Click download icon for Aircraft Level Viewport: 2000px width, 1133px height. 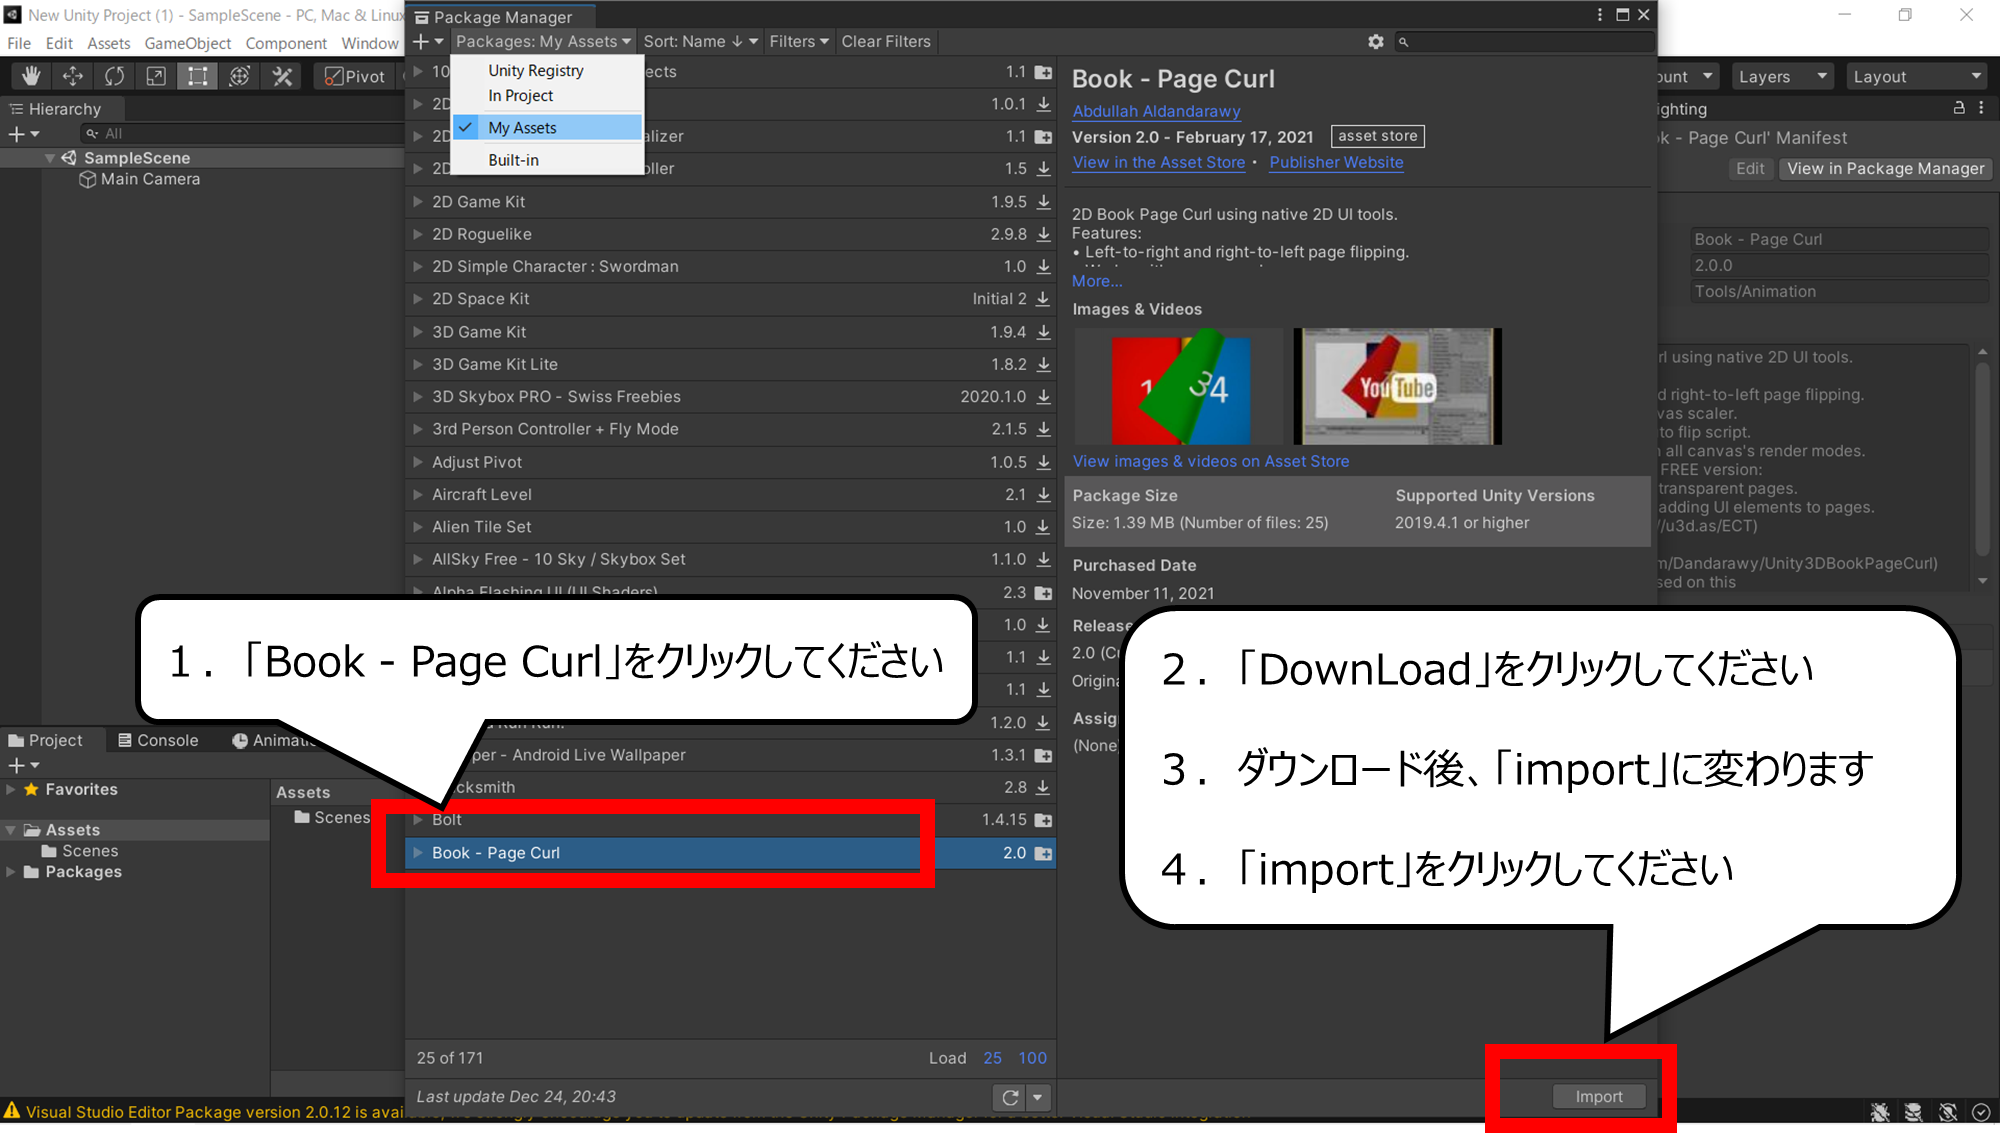[1043, 494]
